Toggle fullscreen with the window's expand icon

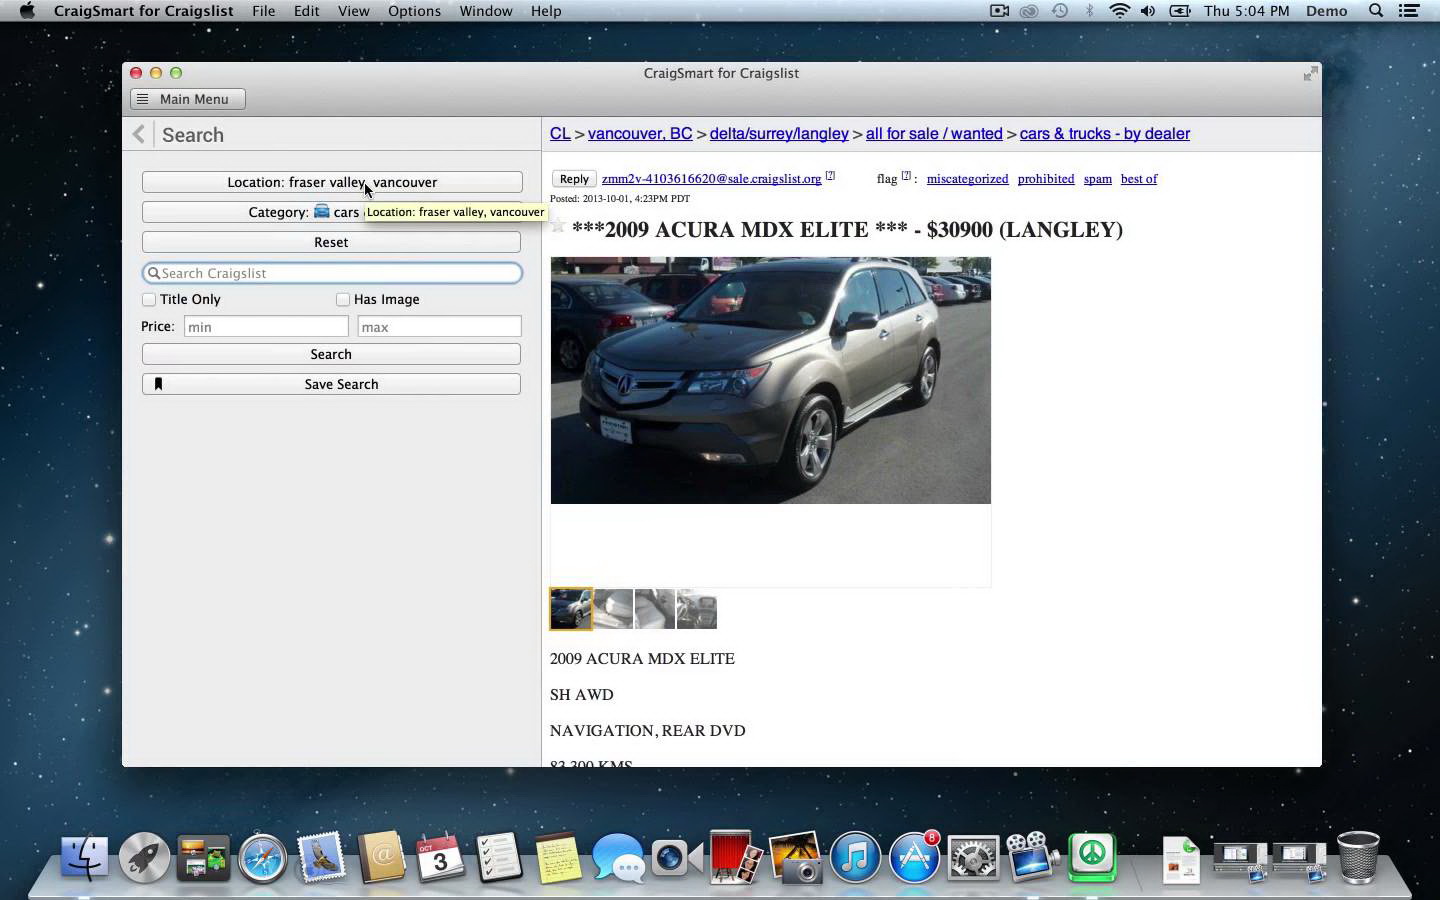click(1310, 74)
